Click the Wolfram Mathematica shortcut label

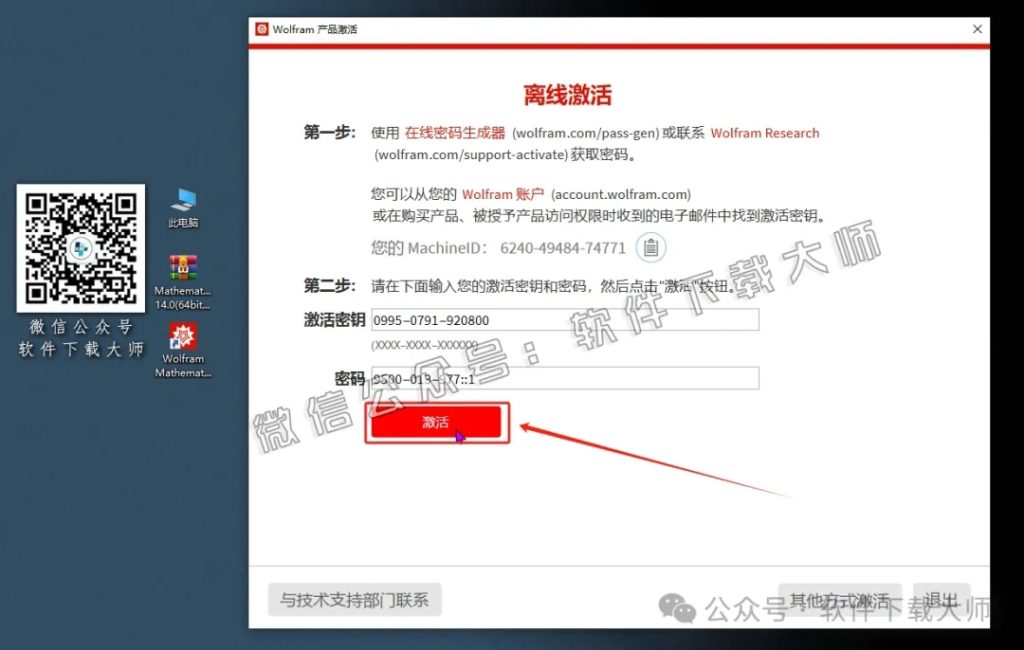(182, 366)
